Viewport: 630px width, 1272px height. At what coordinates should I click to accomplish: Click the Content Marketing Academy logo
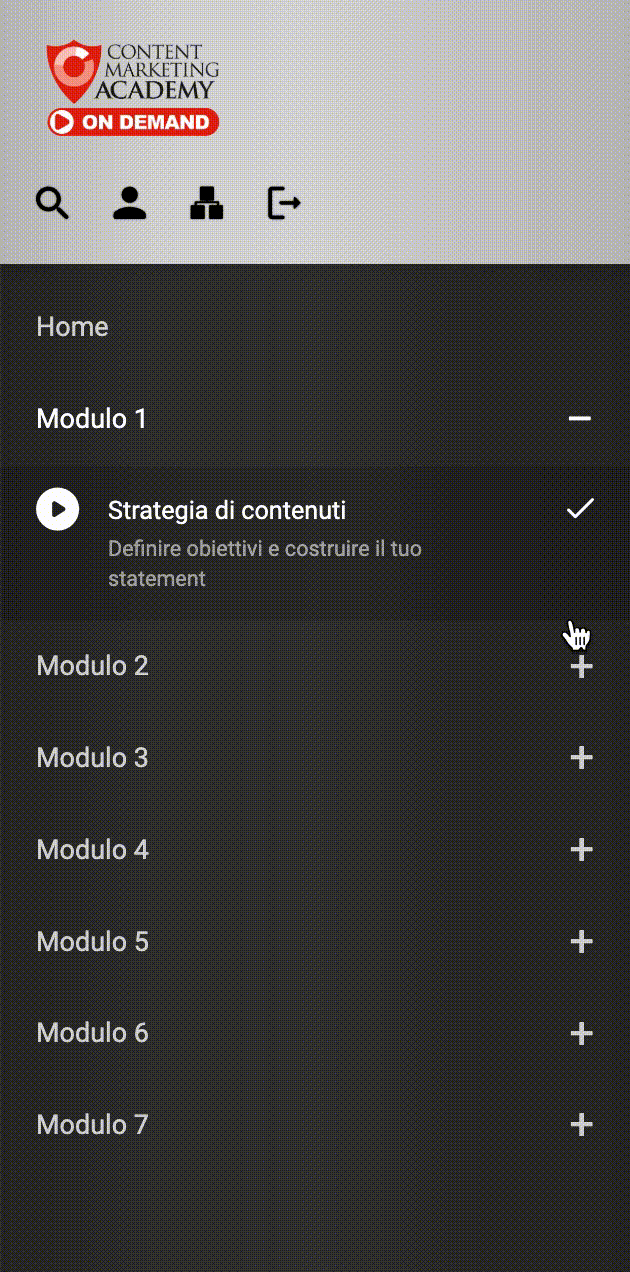[x=133, y=73]
